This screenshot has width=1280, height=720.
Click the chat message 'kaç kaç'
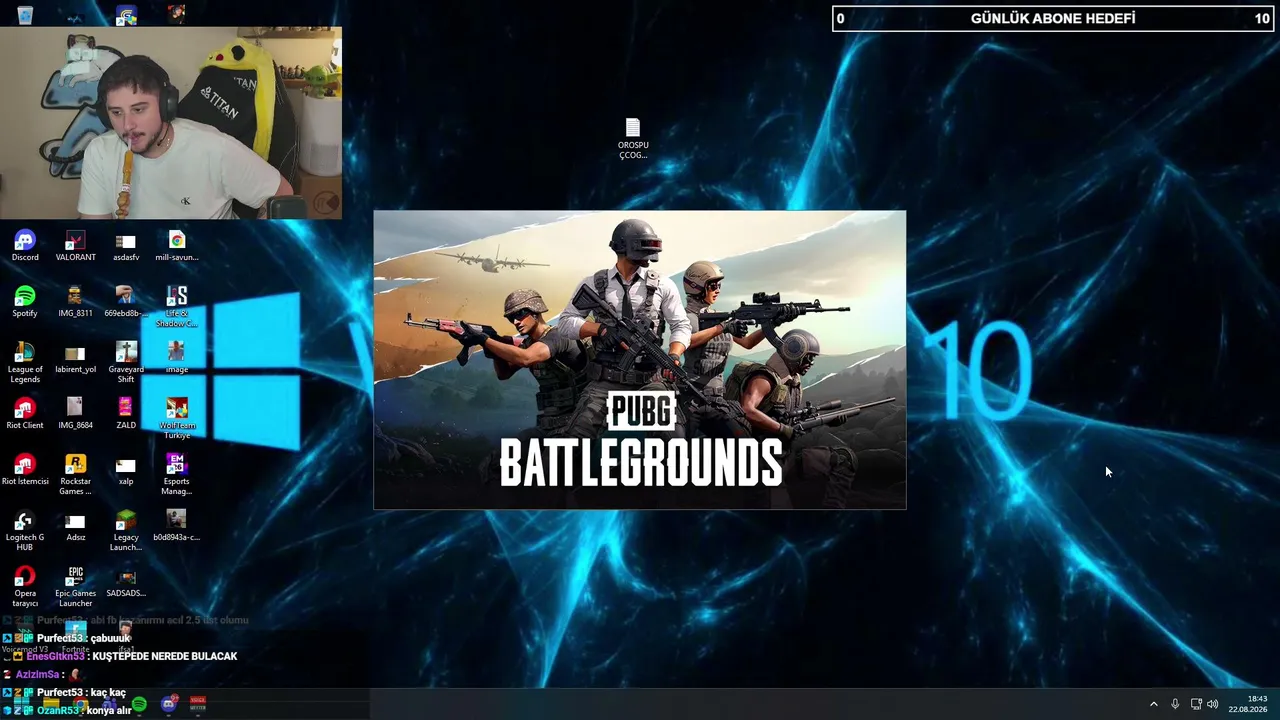108,692
